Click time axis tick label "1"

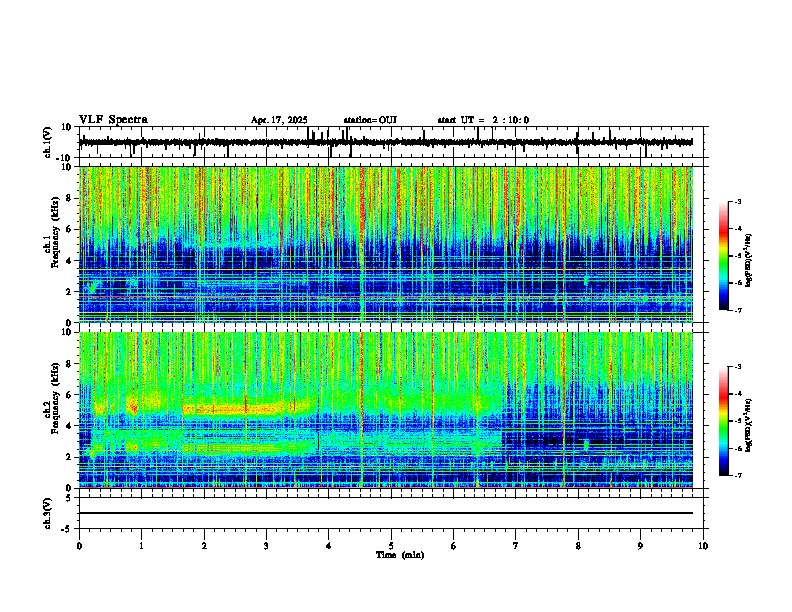(x=141, y=546)
